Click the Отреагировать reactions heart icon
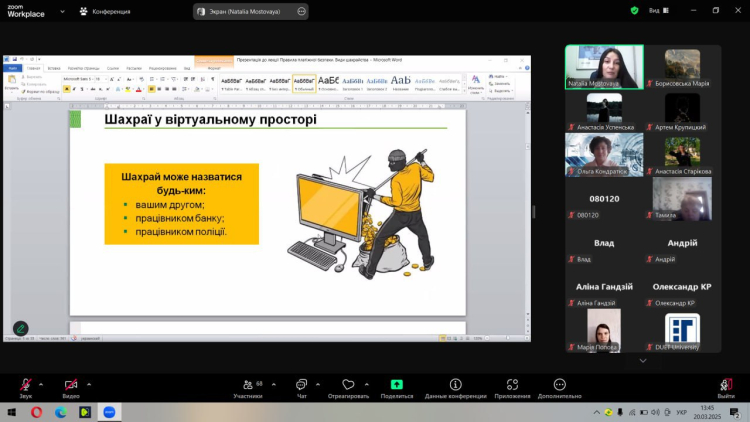Screen dimensions: 750x422 click(348, 386)
